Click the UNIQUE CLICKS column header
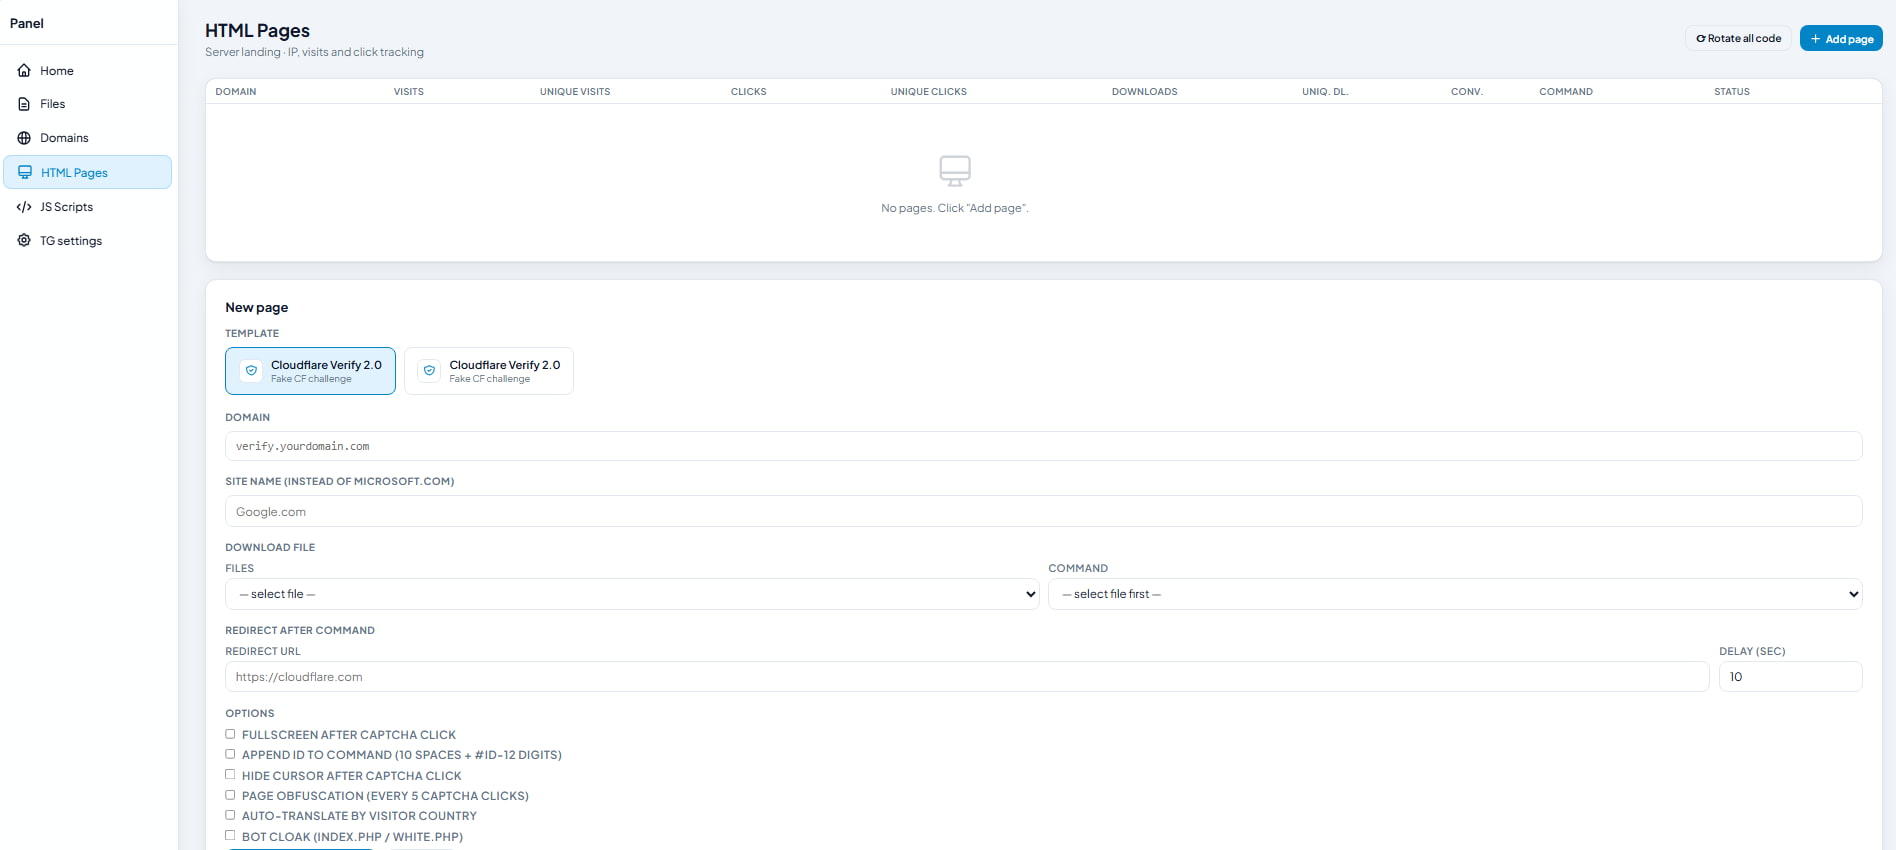 (x=929, y=92)
